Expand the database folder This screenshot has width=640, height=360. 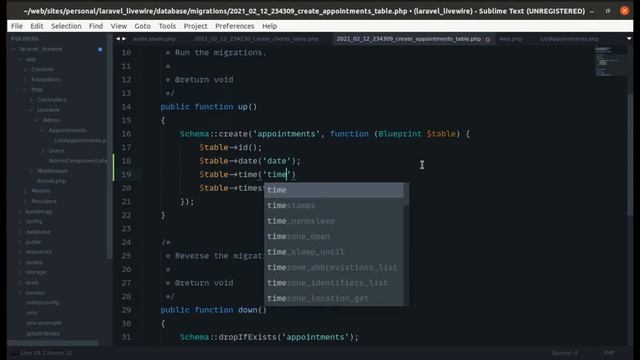(x=20, y=232)
